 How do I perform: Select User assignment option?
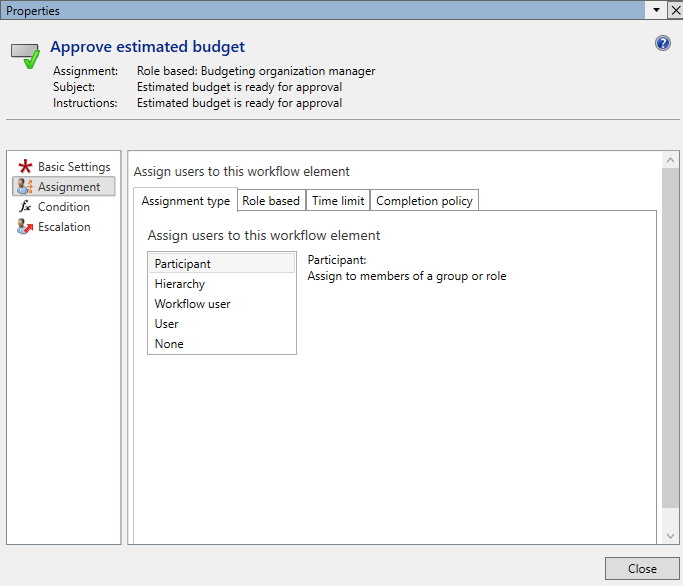coord(167,324)
